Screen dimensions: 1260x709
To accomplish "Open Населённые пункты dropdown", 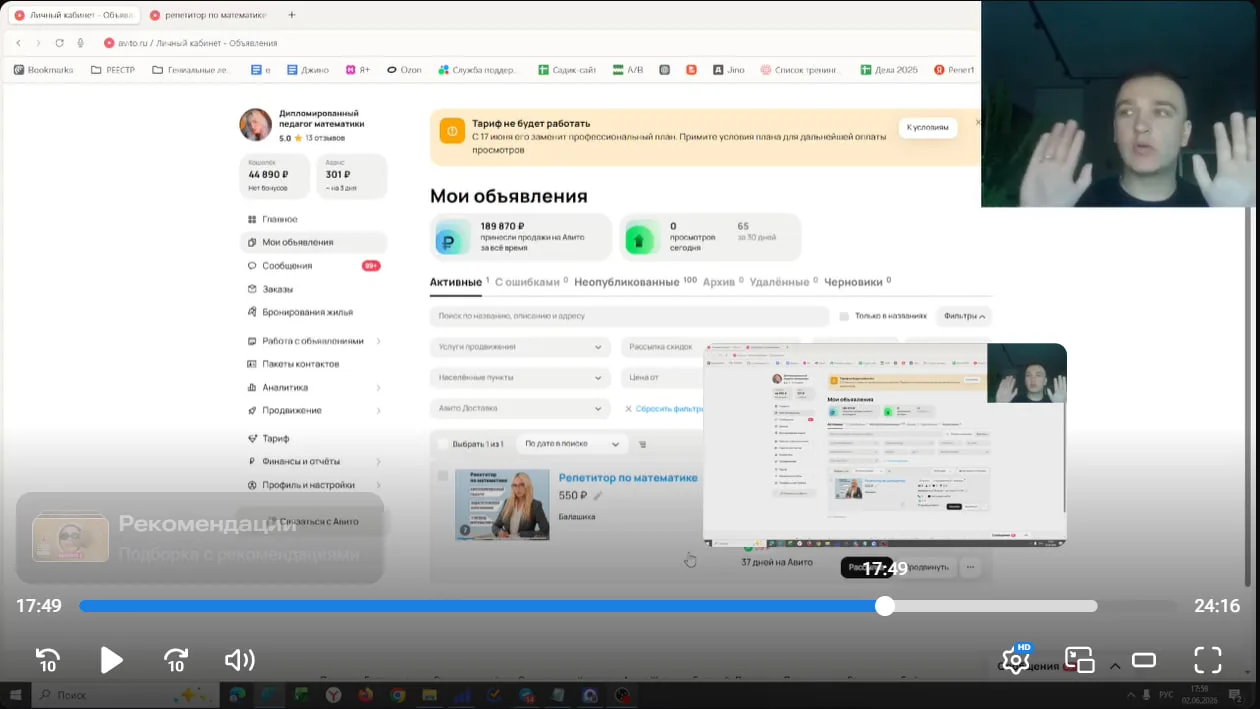I will click(x=520, y=378).
